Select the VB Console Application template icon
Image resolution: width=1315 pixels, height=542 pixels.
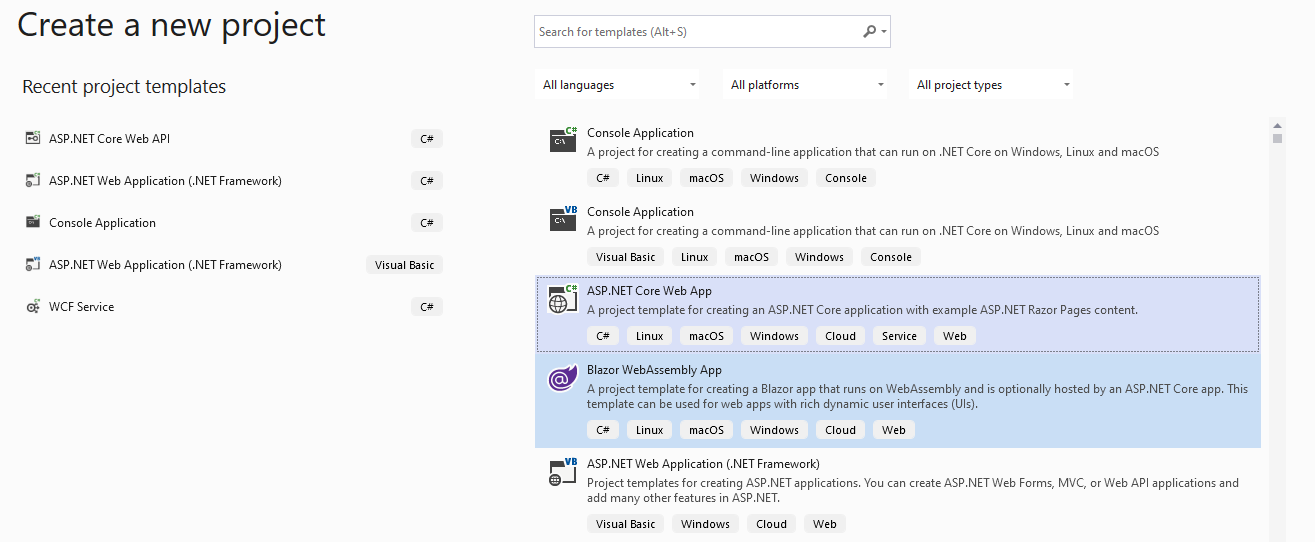coord(563,219)
